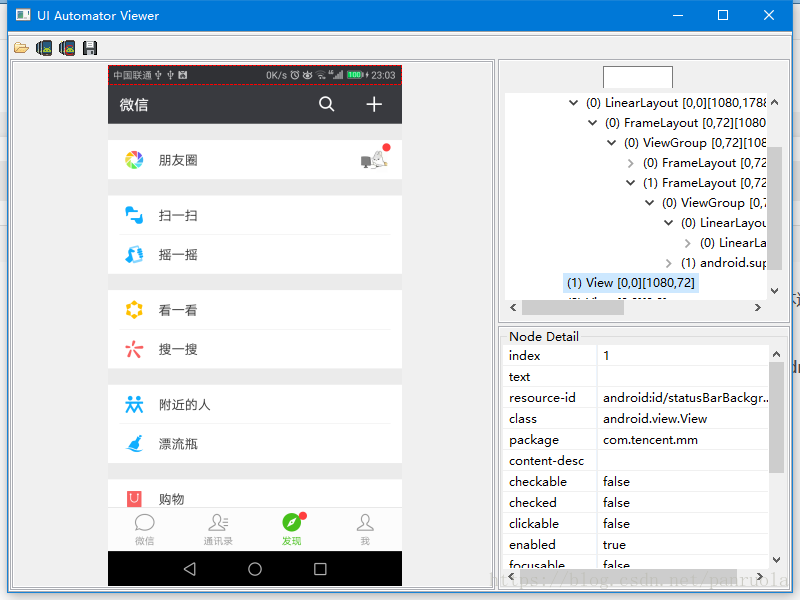Select the (1) android.sup tree row
Screen dimensions: 800x600
pyautogui.click(x=723, y=263)
